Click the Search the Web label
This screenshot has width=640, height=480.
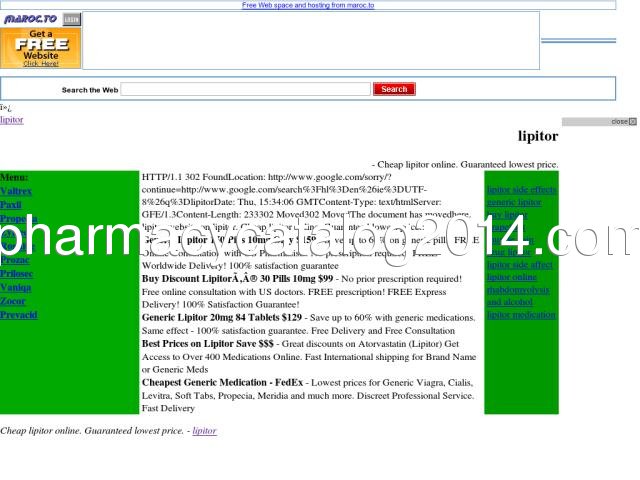[90, 90]
